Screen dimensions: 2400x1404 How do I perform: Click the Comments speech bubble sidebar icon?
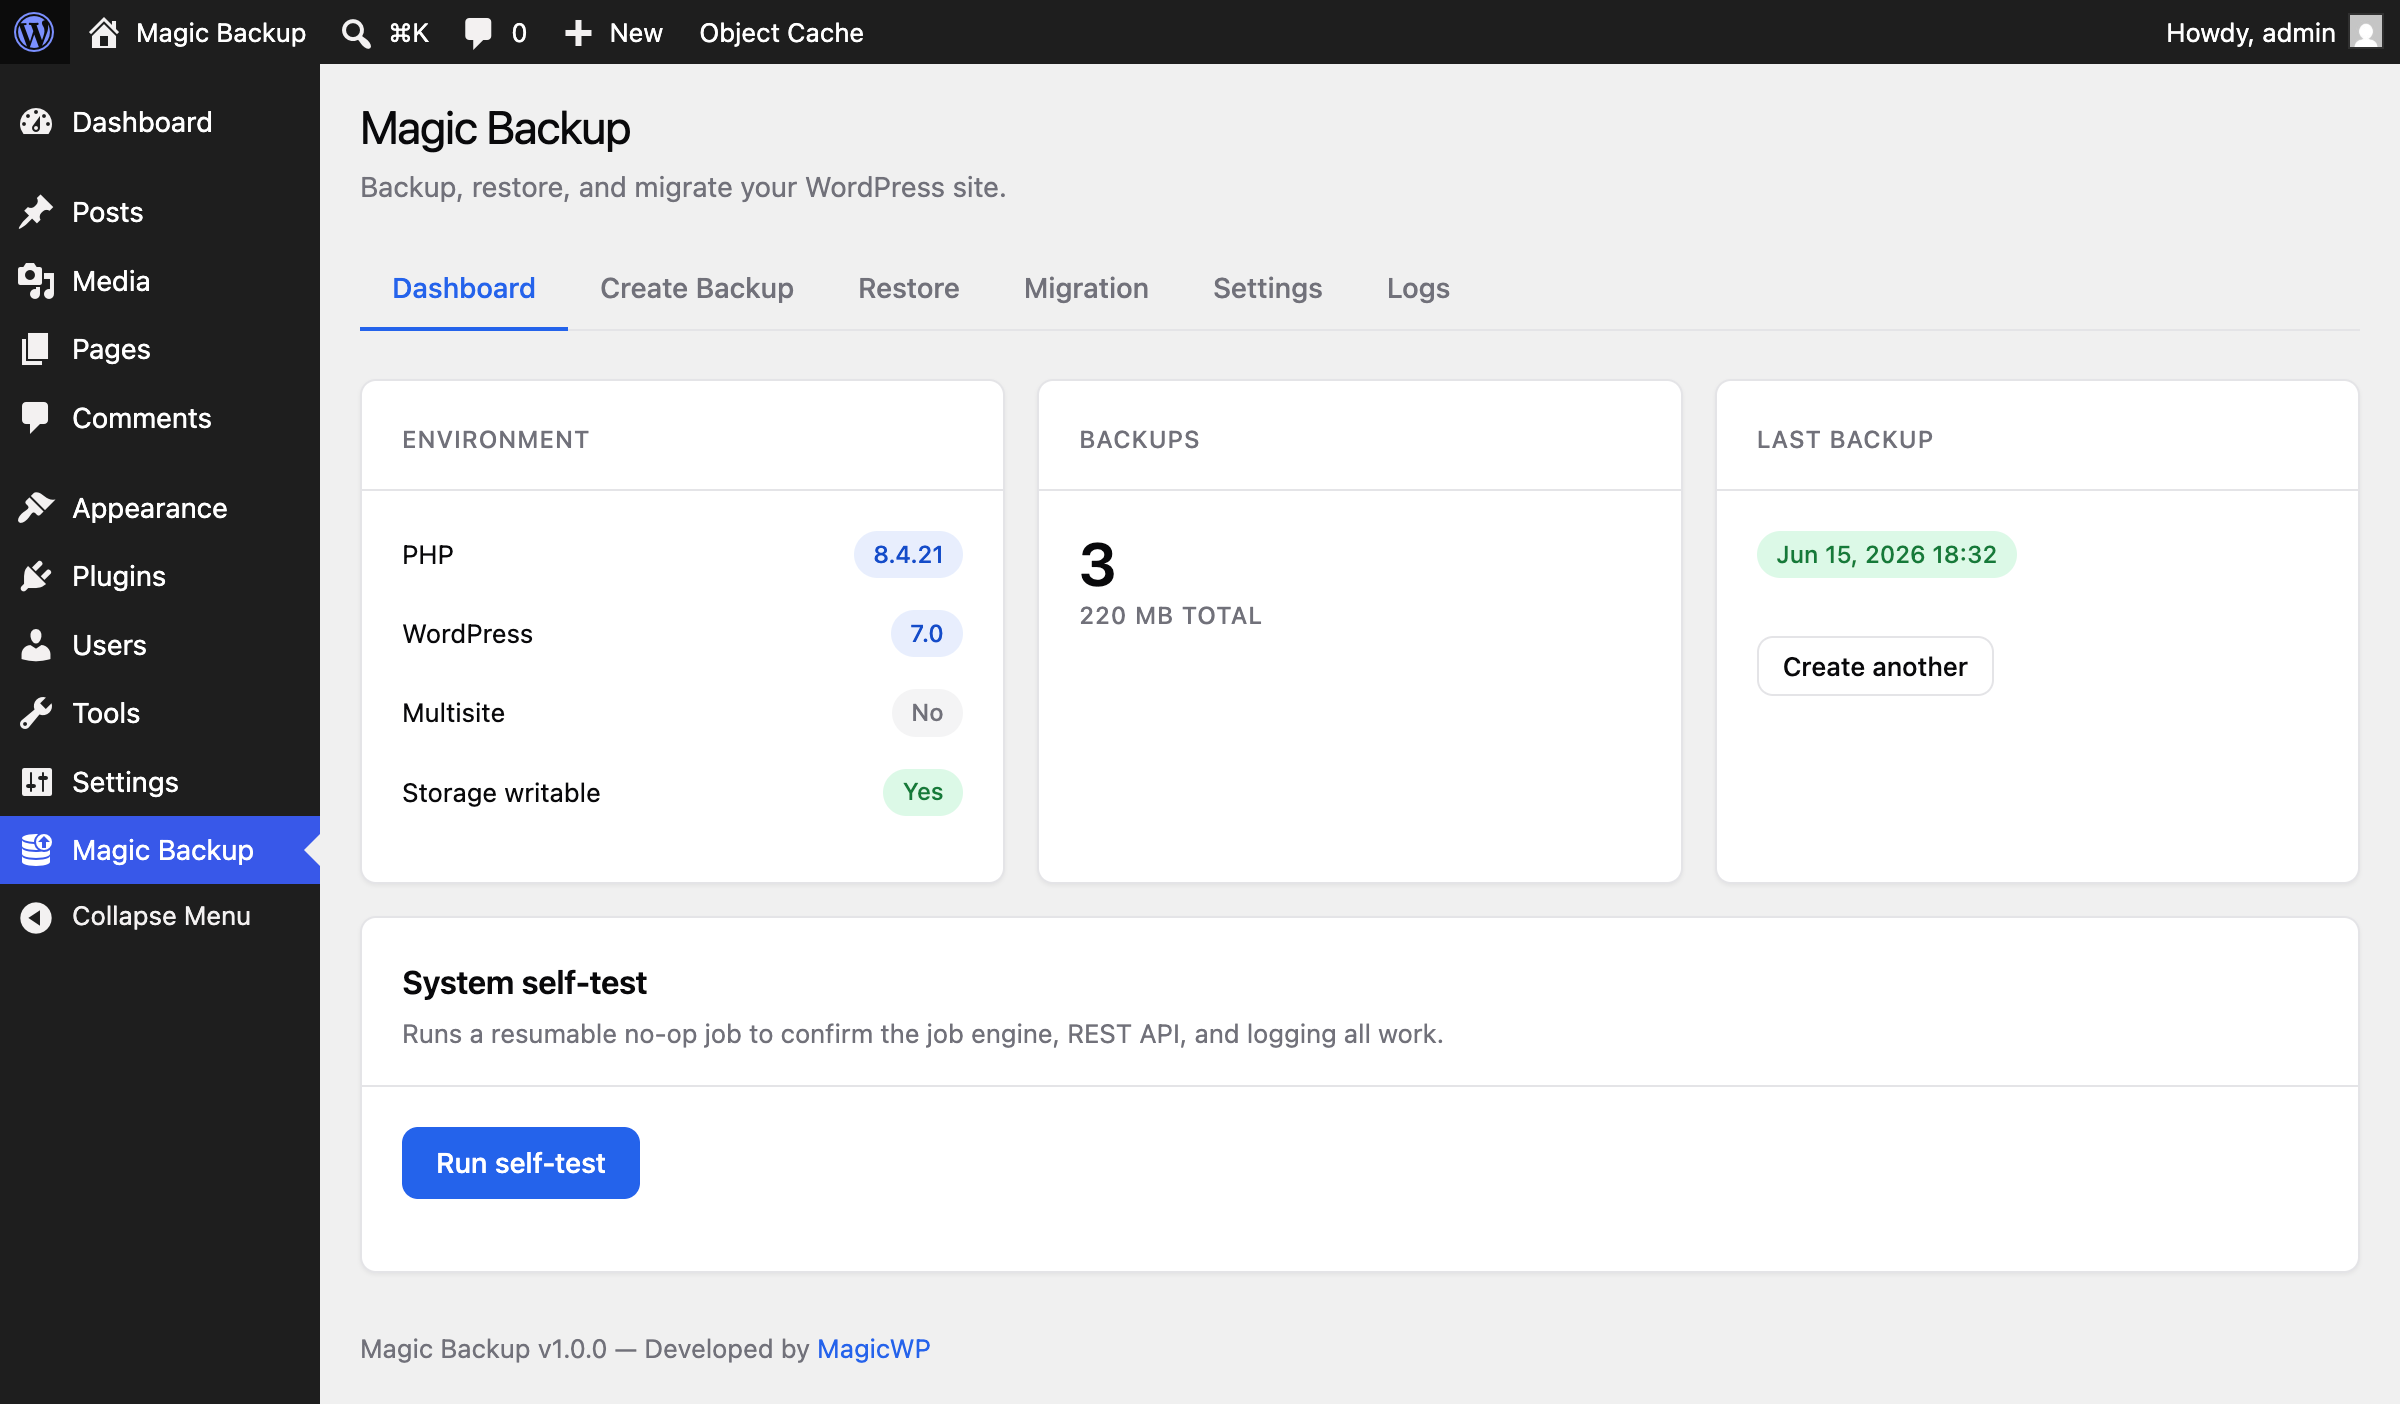[x=36, y=418]
